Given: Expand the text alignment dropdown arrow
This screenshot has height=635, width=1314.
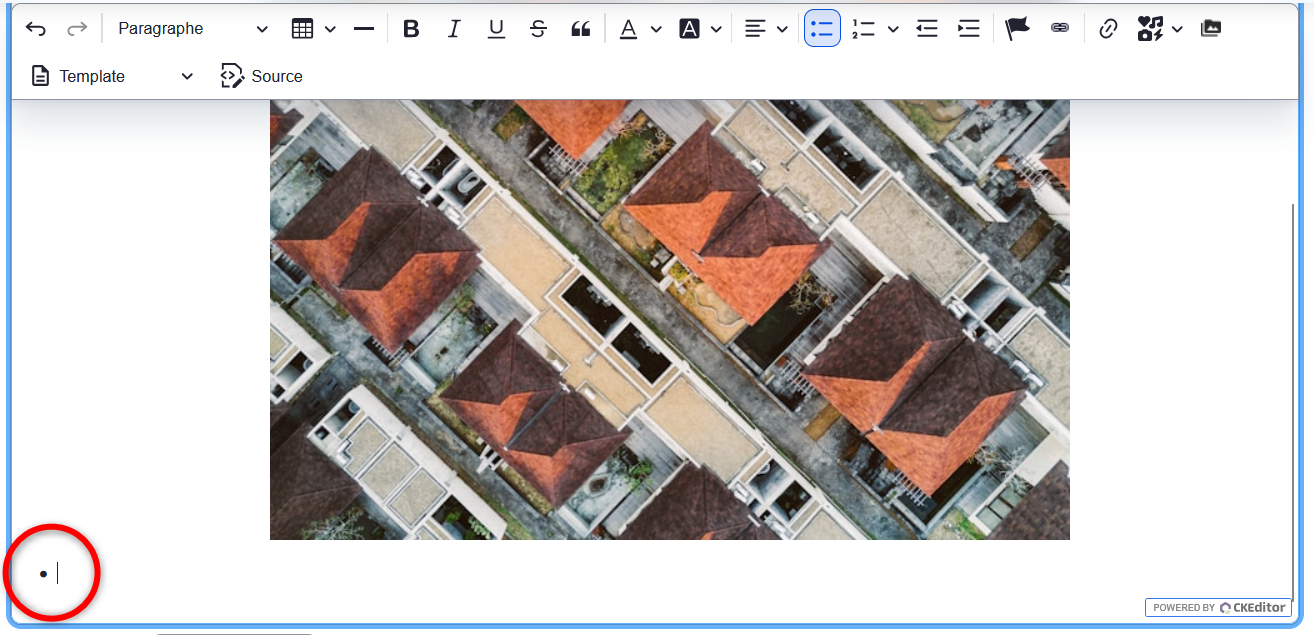Looking at the screenshot, I should pyautogui.click(x=782, y=29).
